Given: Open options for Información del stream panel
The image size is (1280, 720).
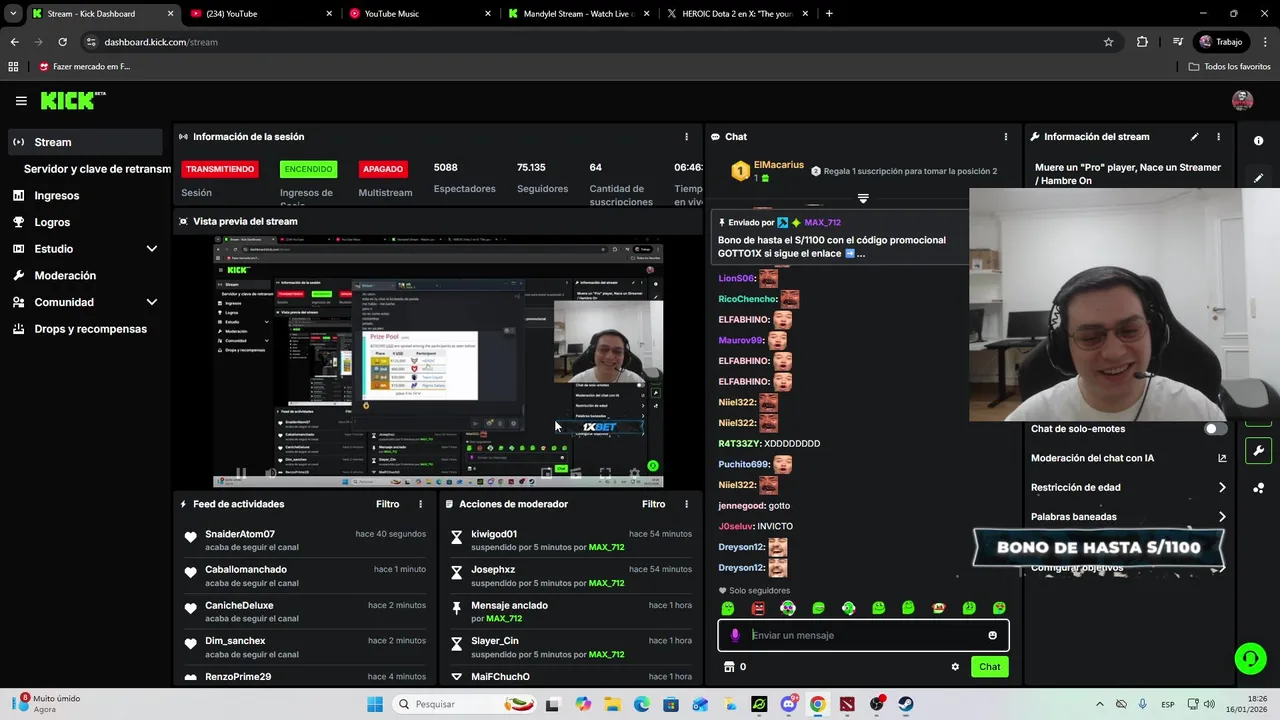Looking at the screenshot, I should point(1218,137).
